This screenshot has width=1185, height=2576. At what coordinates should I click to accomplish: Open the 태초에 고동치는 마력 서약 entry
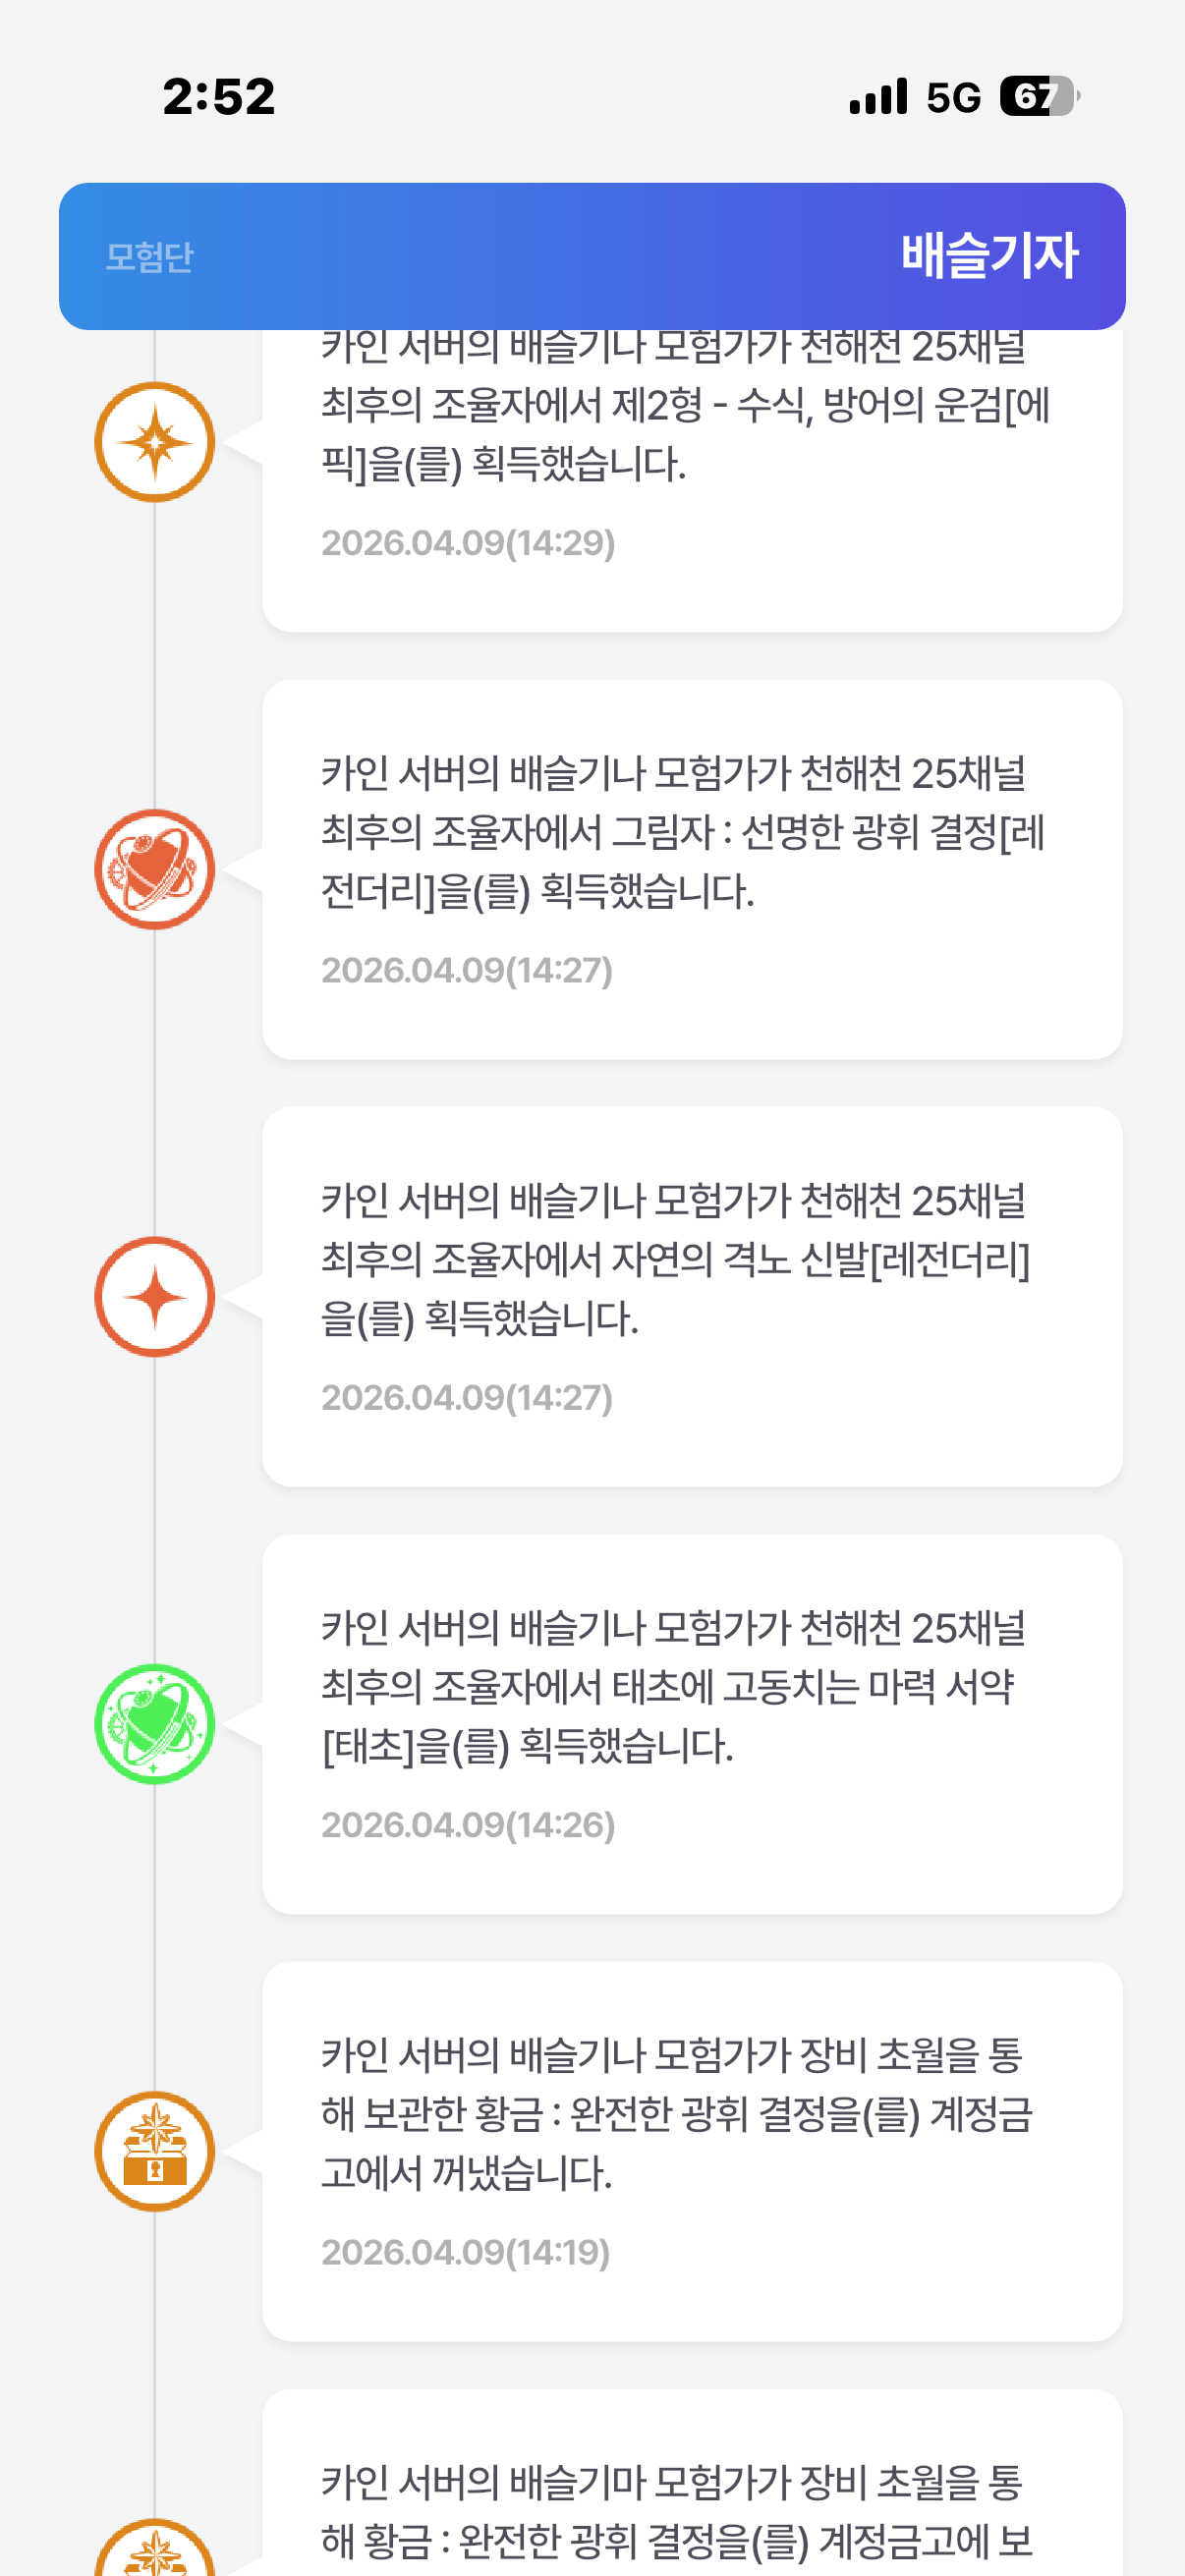tap(691, 1723)
